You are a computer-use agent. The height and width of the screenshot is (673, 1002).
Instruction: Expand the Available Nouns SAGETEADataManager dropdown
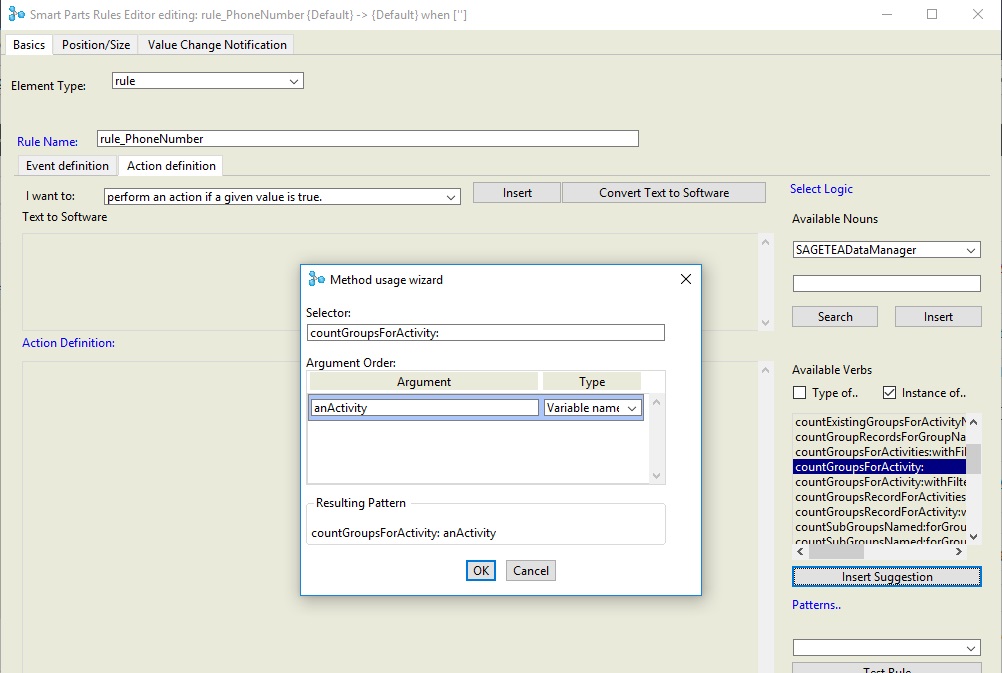tap(971, 250)
